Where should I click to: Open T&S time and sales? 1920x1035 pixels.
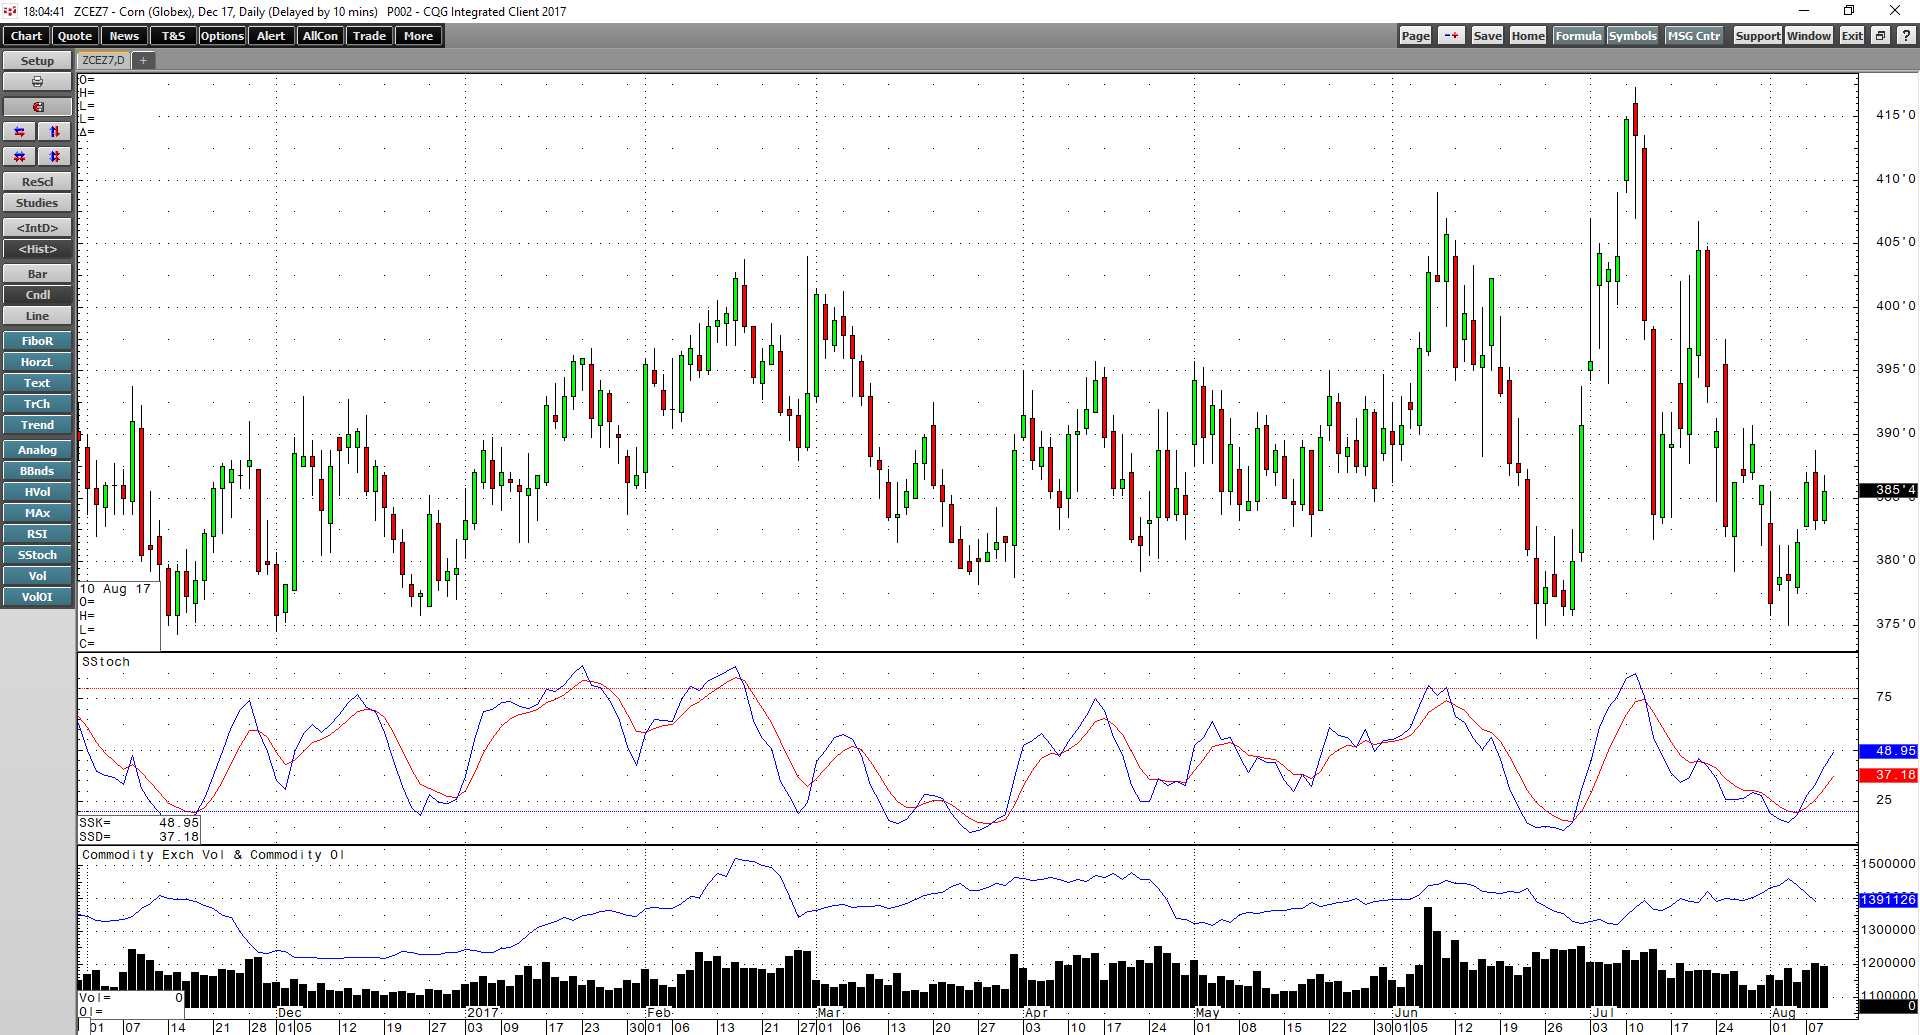click(173, 36)
